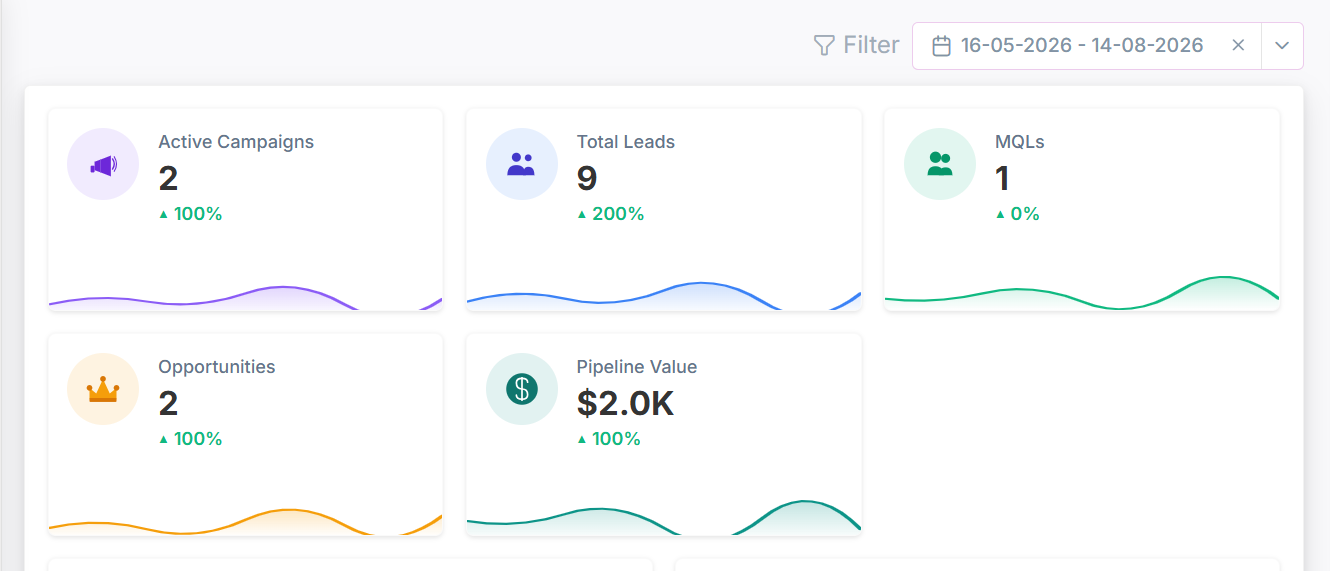Open the MQLs card title
The image size is (1330, 571).
[1020, 142]
